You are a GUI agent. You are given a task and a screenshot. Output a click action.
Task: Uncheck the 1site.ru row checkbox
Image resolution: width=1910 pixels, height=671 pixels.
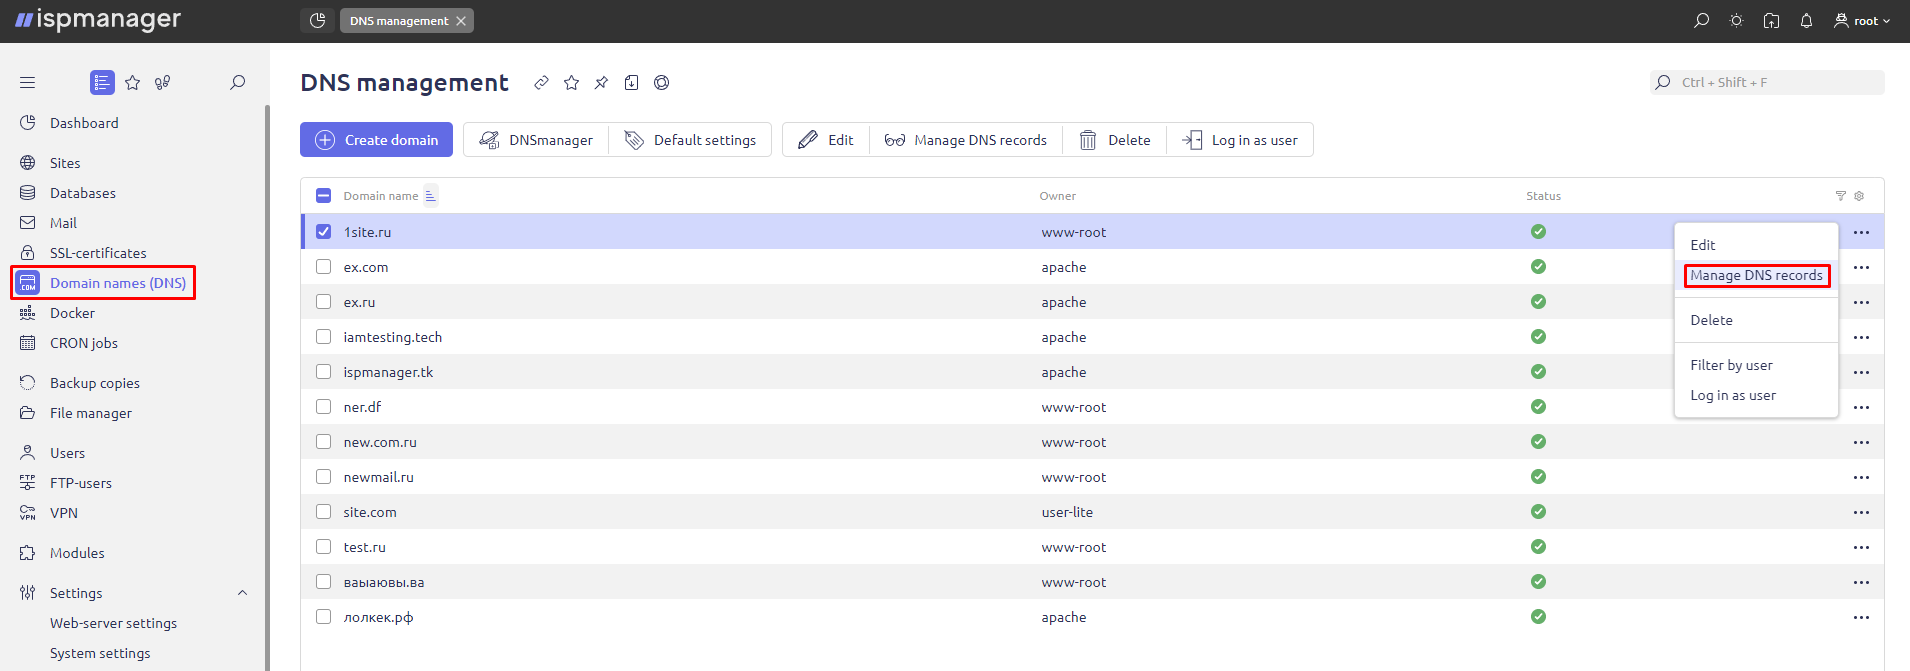[323, 232]
